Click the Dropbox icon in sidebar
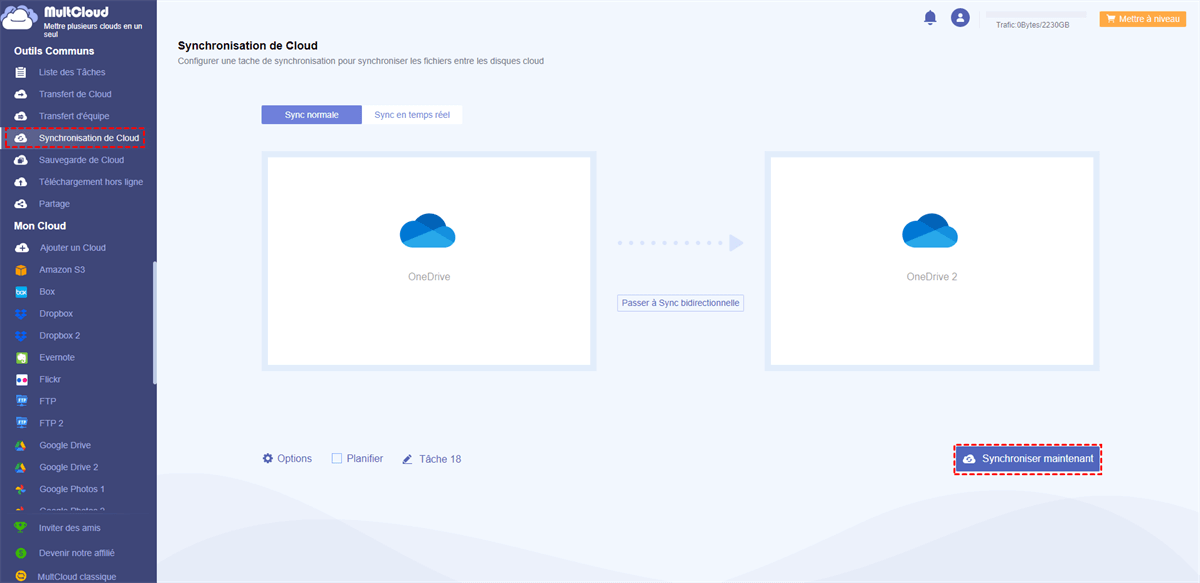The height and width of the screenshot is (583, 1200). (x=21, y=314)
